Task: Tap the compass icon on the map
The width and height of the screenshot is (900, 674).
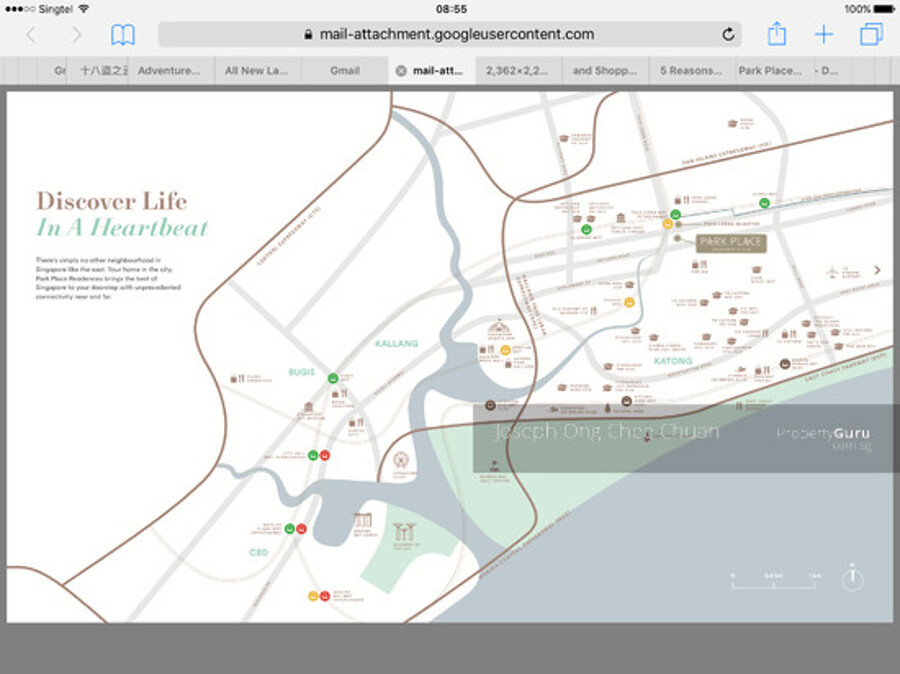Action: pyautogui.click(x=852, y=578)
